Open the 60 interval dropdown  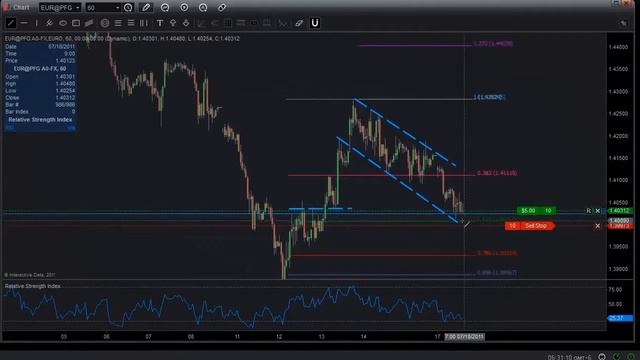(103, 8)
